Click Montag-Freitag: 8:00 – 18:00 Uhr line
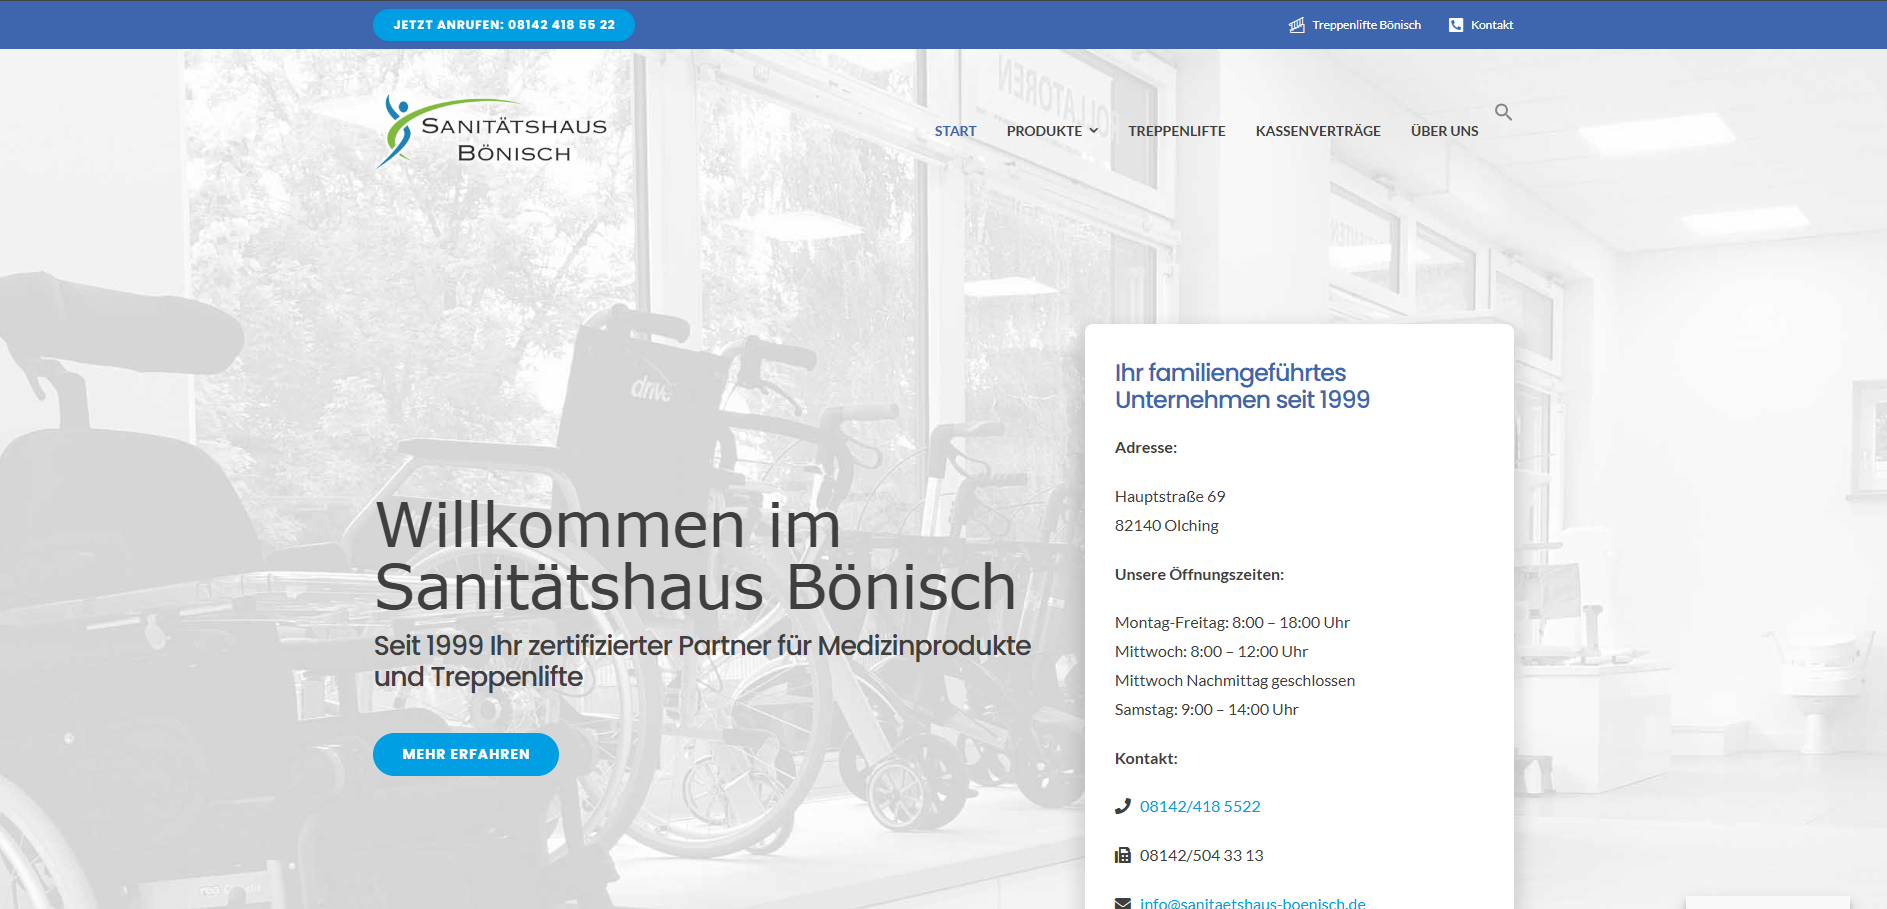This screenshot has height=909, width=1887. [x=1232, y=622]
